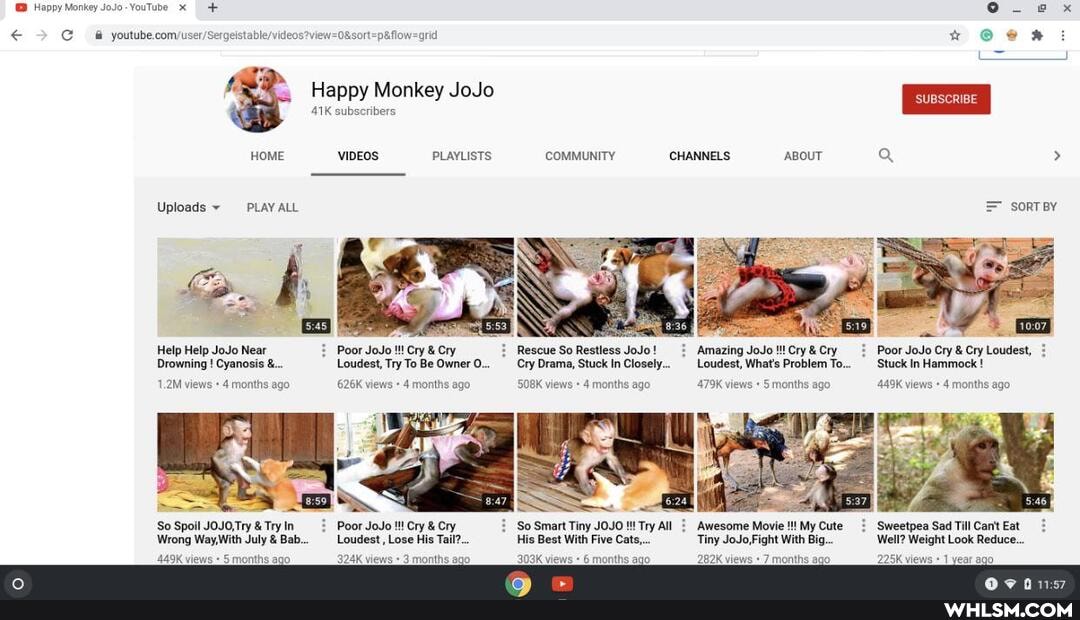Open Sweetpea Sad Till Can't Eat Well title
This screenshot has height=620, width=1080.
951,533
